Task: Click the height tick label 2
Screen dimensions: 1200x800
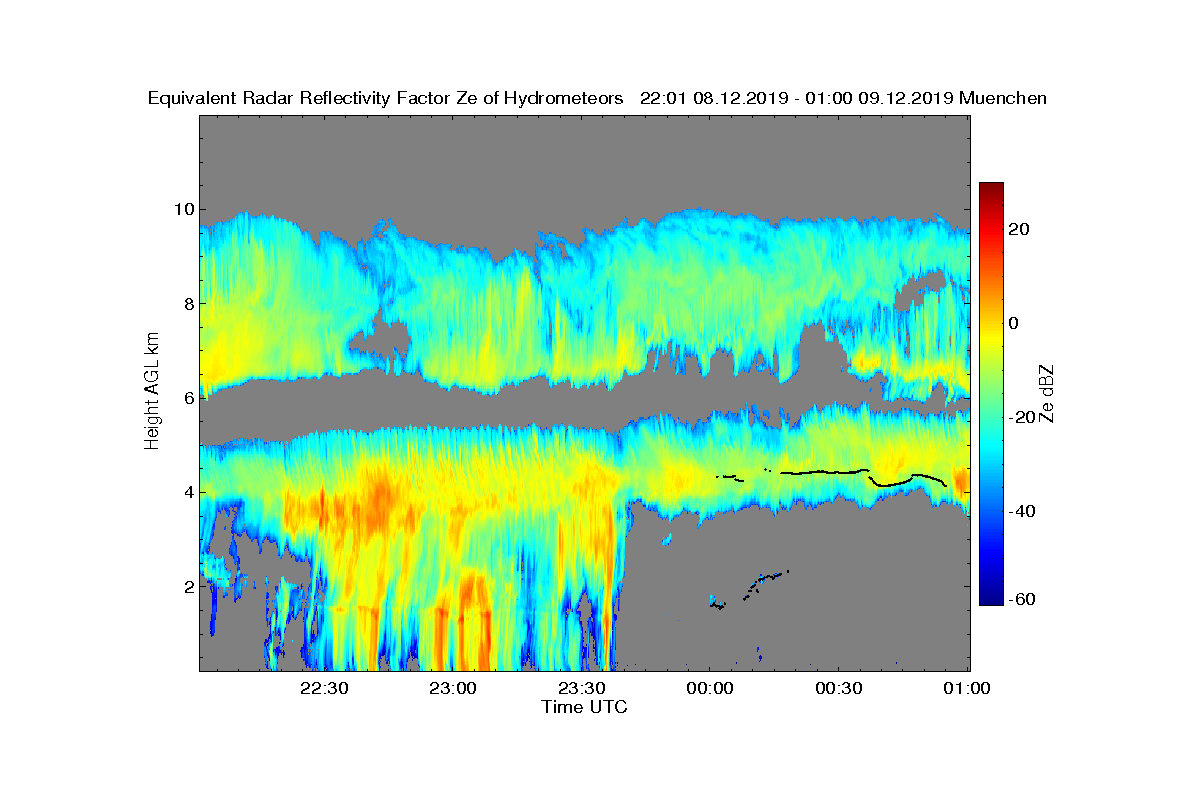Action: point(188,586)
